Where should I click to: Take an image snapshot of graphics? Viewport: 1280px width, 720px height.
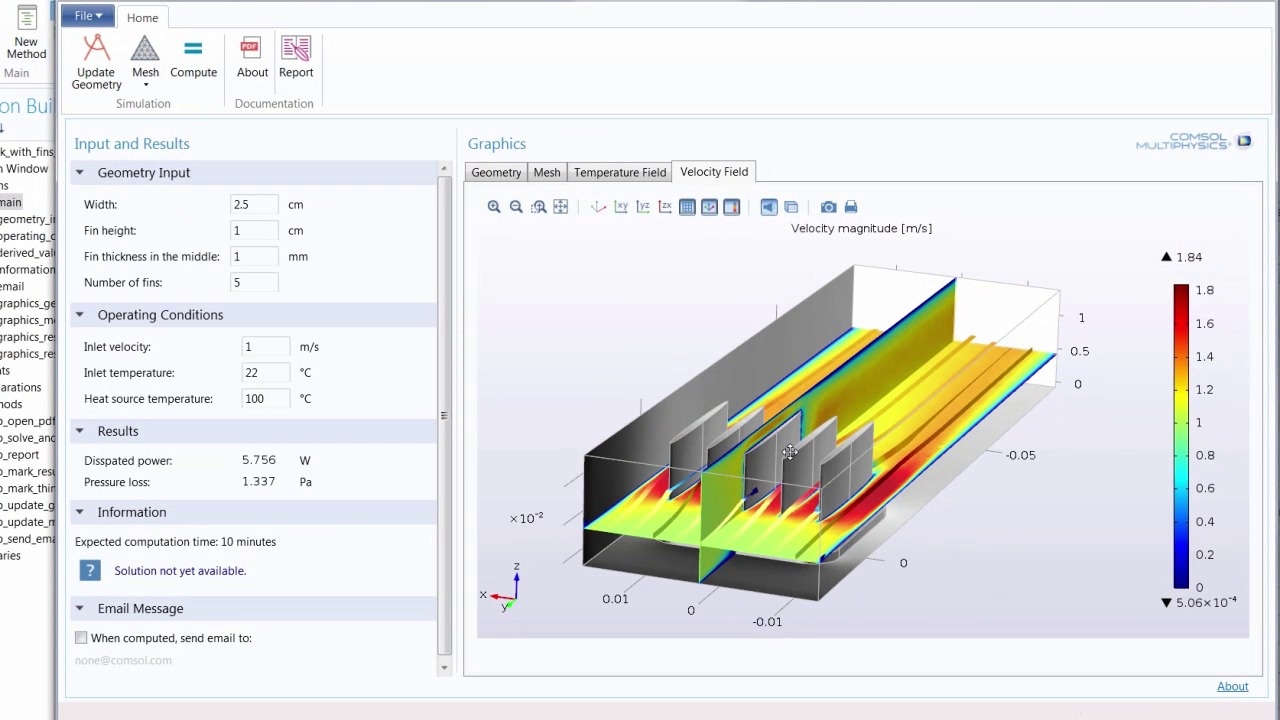(828, 207)
